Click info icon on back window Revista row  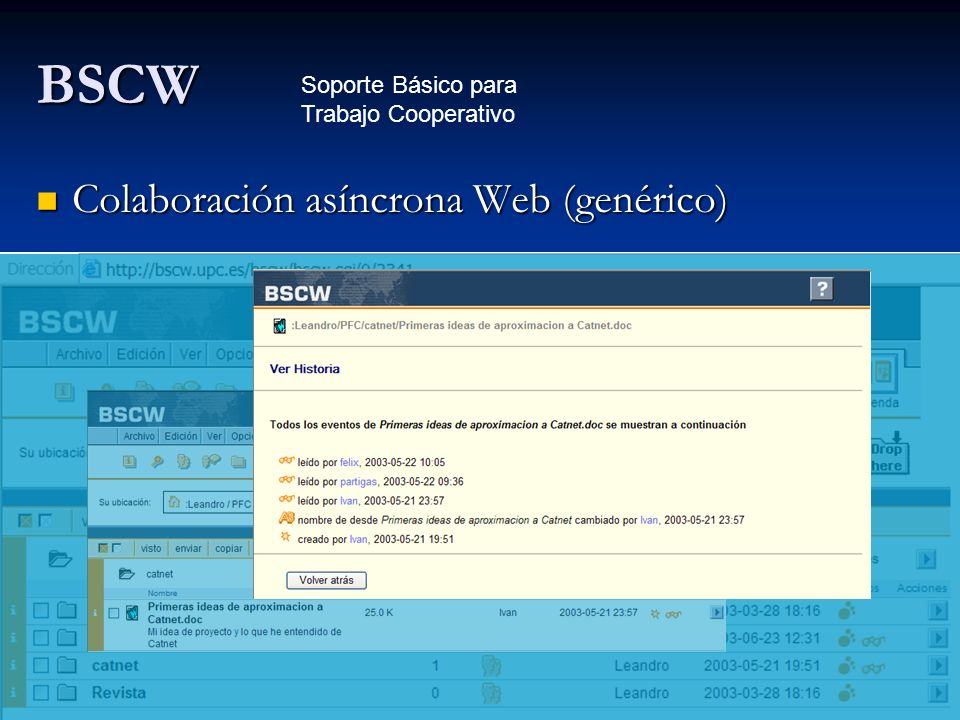click(x=13, y=692)
